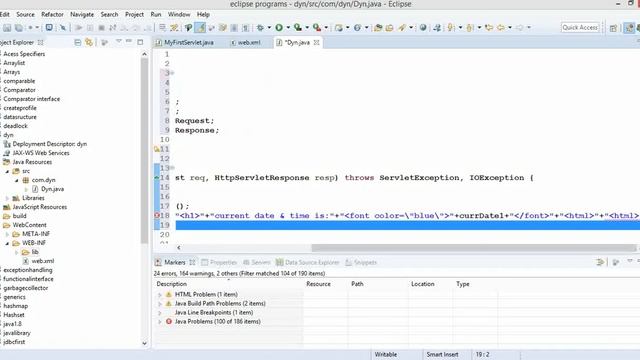Image resolution: width=640 pixels, height=360 pixels.
Task: Close the Dyn.java editor tab
Action: pos(316,42)
